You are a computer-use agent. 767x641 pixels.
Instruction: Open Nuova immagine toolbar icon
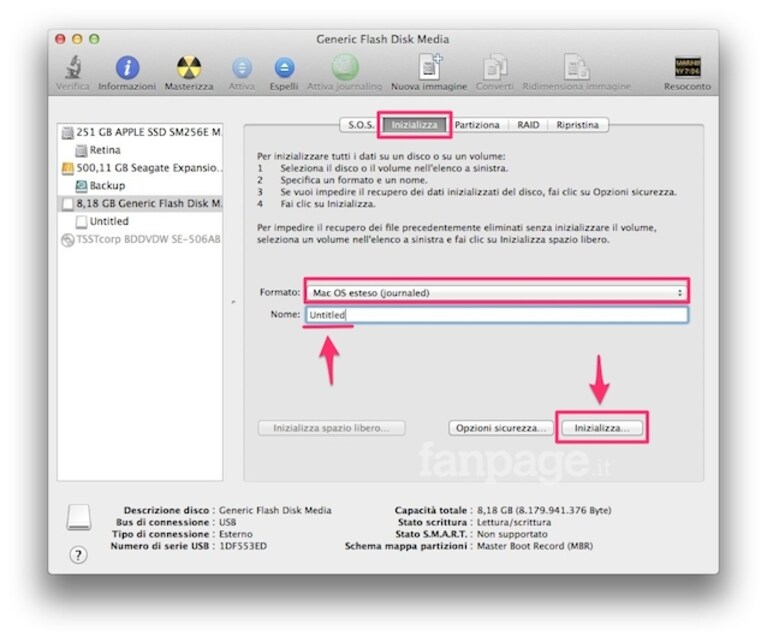click(429, 67)
